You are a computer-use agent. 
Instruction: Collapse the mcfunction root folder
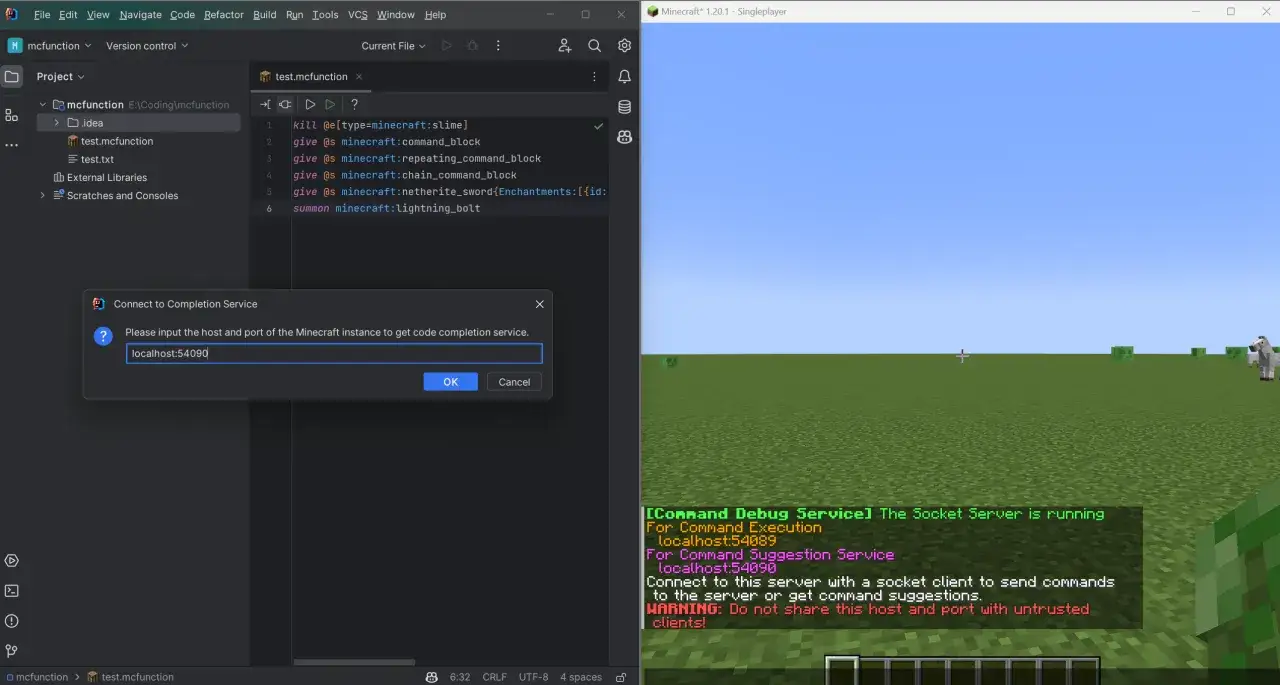click(x=43, y=105)
